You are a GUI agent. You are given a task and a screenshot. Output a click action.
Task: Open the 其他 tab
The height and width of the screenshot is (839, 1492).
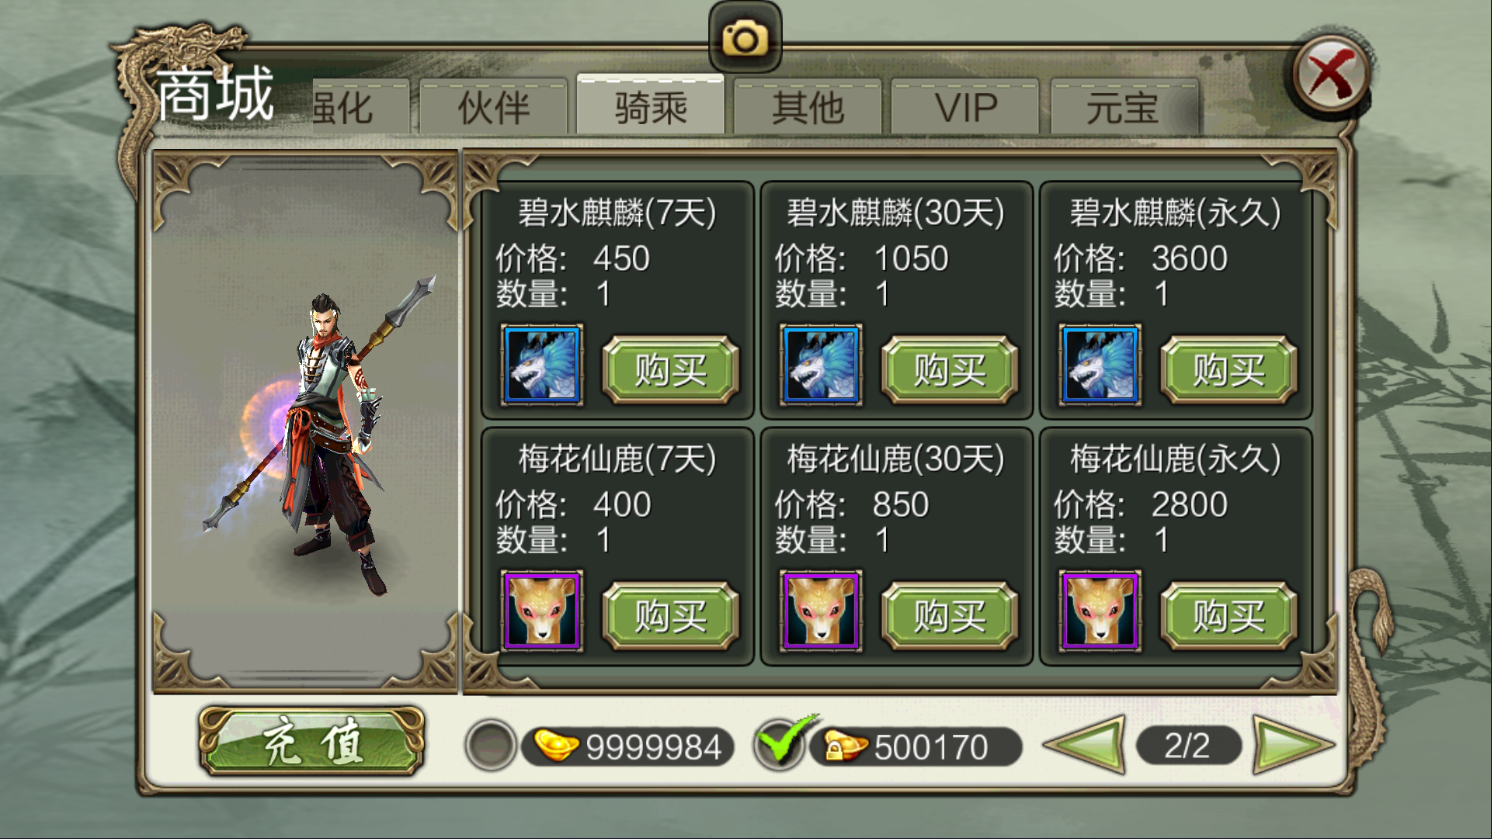[808, 106]
